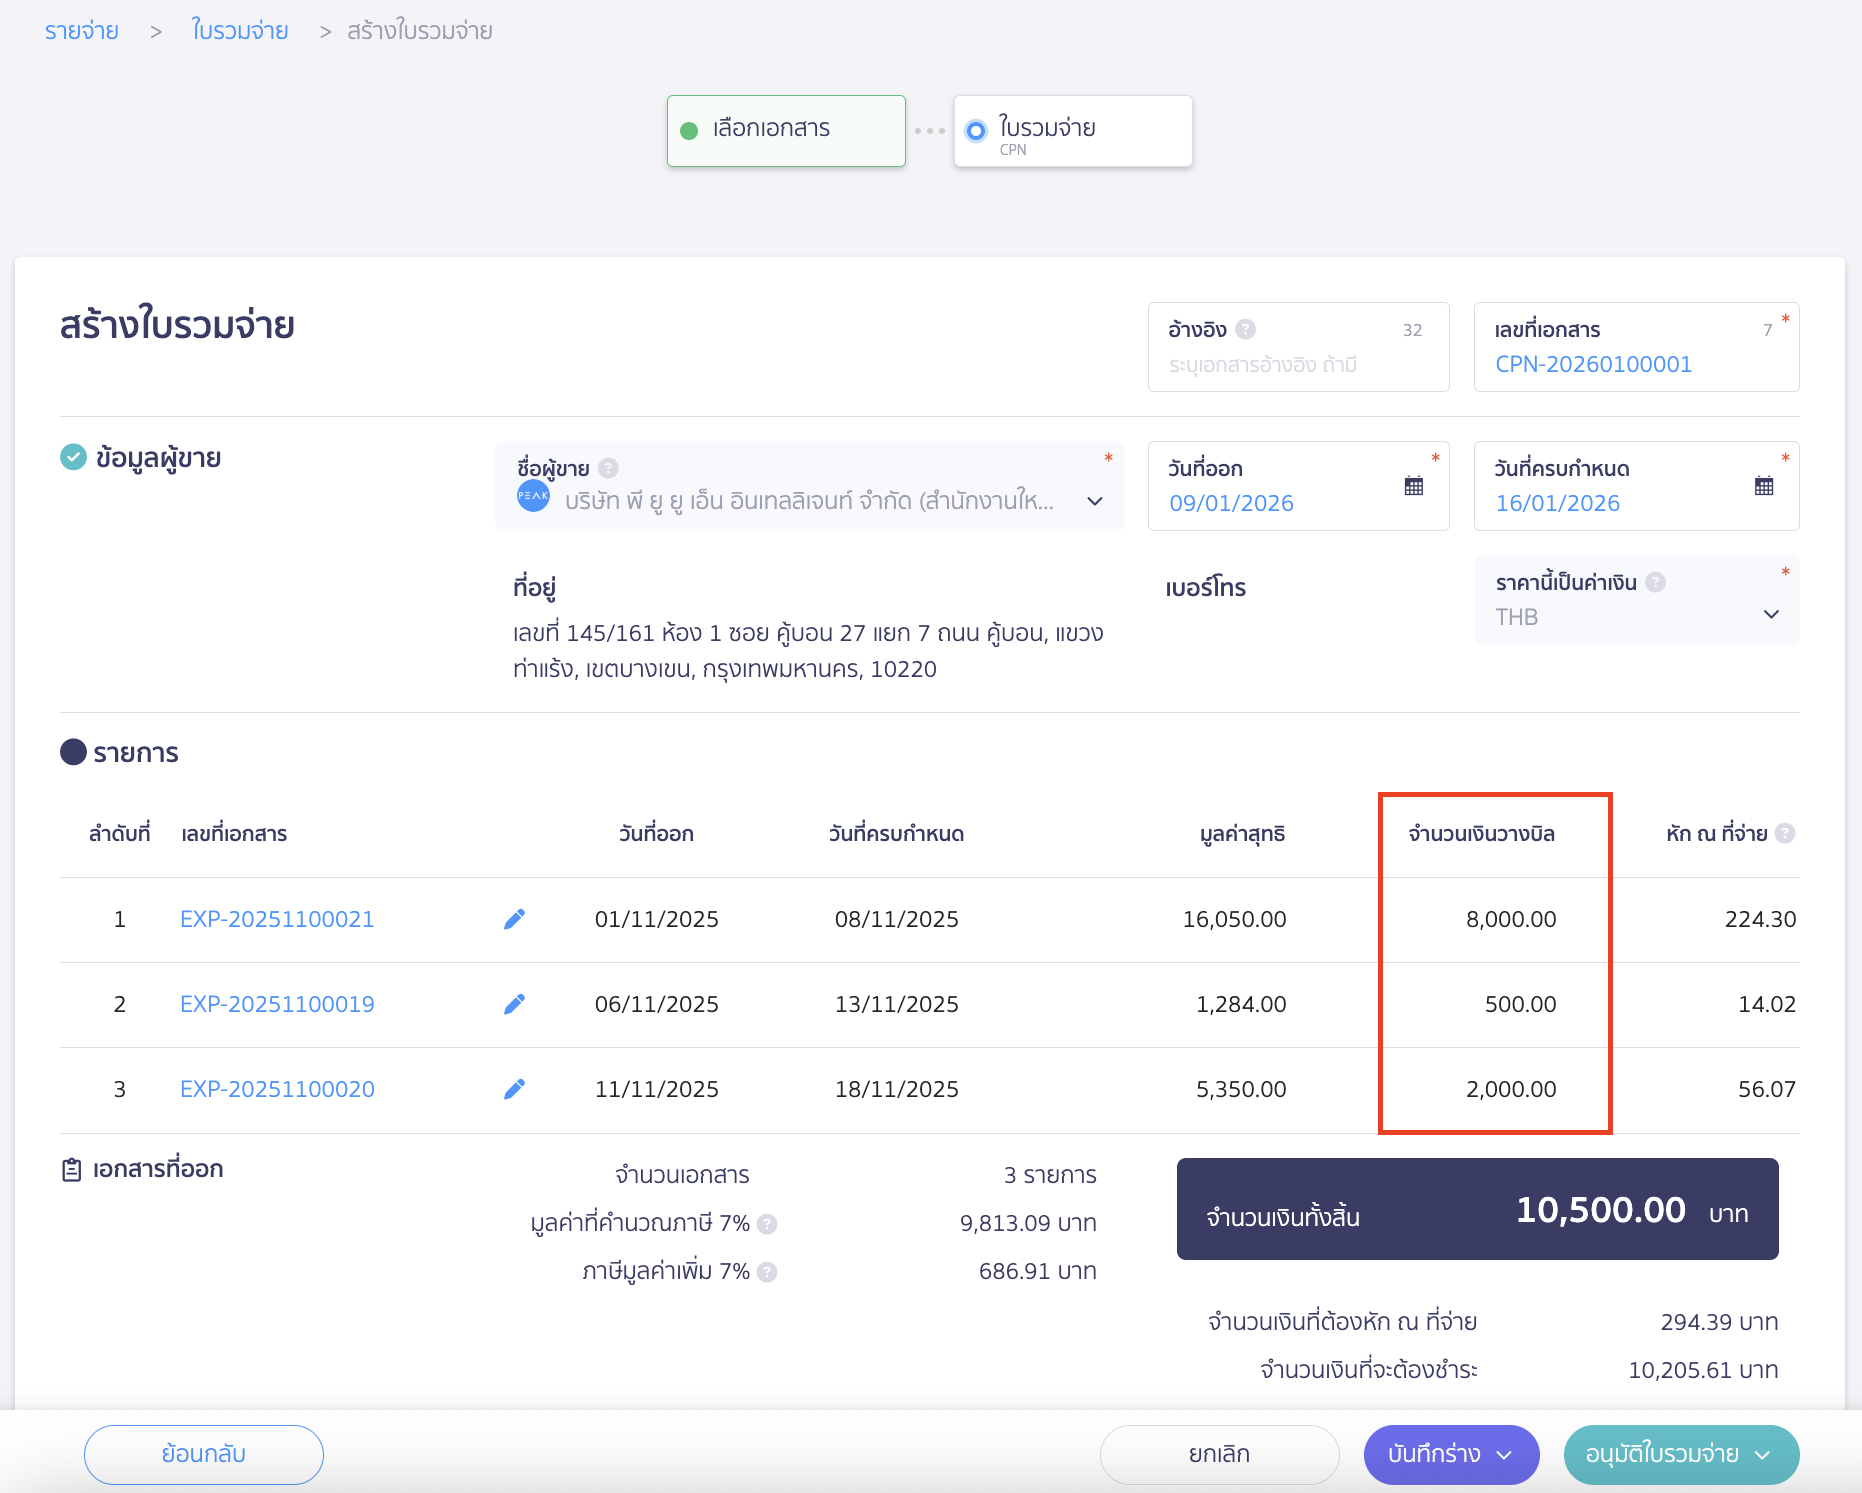Click edit pencil for EXP-20251100019
This screenshot has width=1862, height=1493.
[514, 1004]
